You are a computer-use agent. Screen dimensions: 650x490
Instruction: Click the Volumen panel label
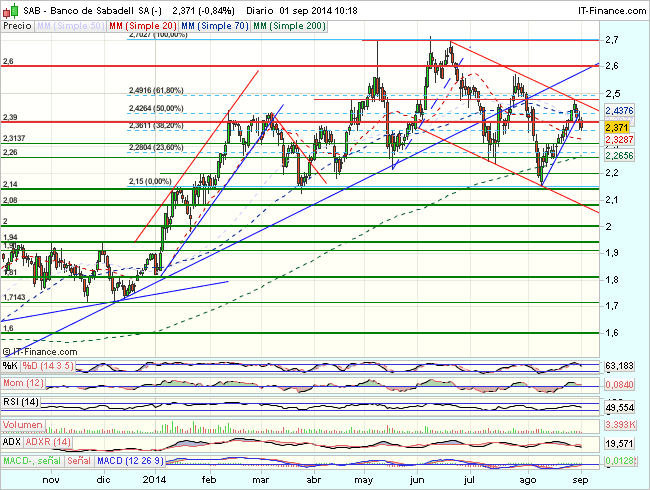(22, 424)
